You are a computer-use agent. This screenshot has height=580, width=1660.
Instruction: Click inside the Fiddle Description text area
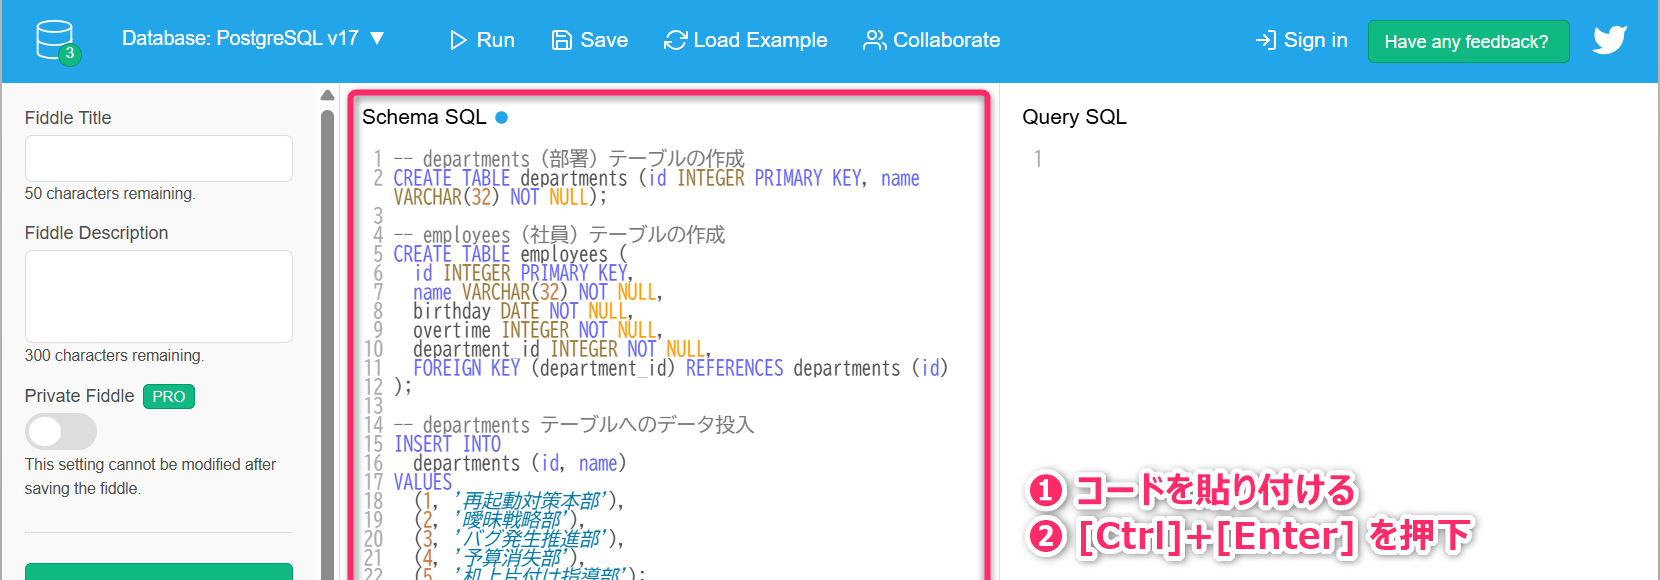tap(158, 296)
